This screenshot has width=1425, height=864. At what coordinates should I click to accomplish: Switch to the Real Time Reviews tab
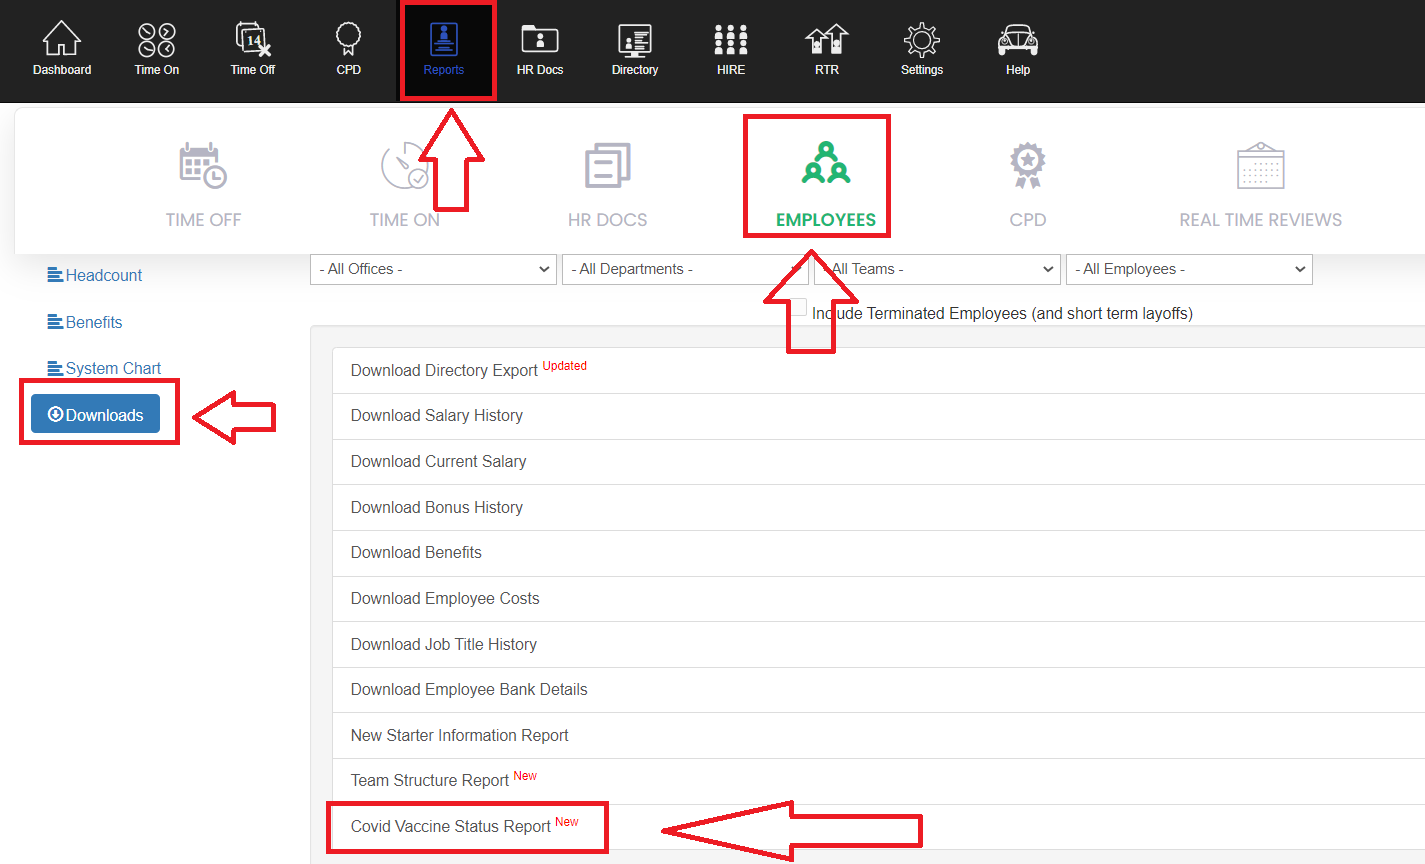(1260, 186)
